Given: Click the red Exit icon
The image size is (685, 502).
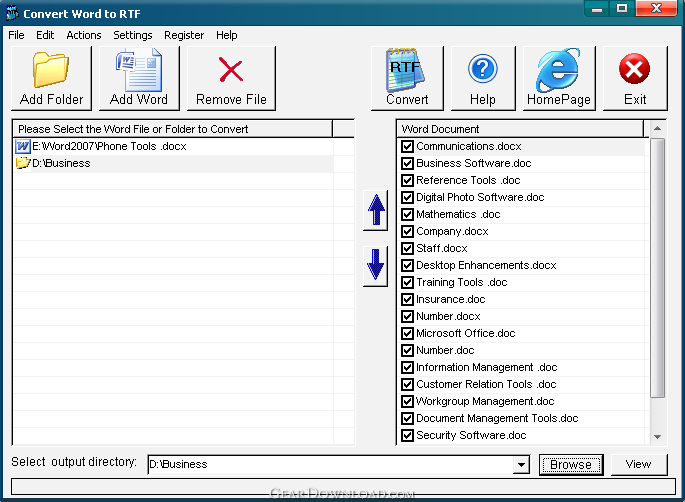Looking at the screenshot, I should click(x=634, y=69).
